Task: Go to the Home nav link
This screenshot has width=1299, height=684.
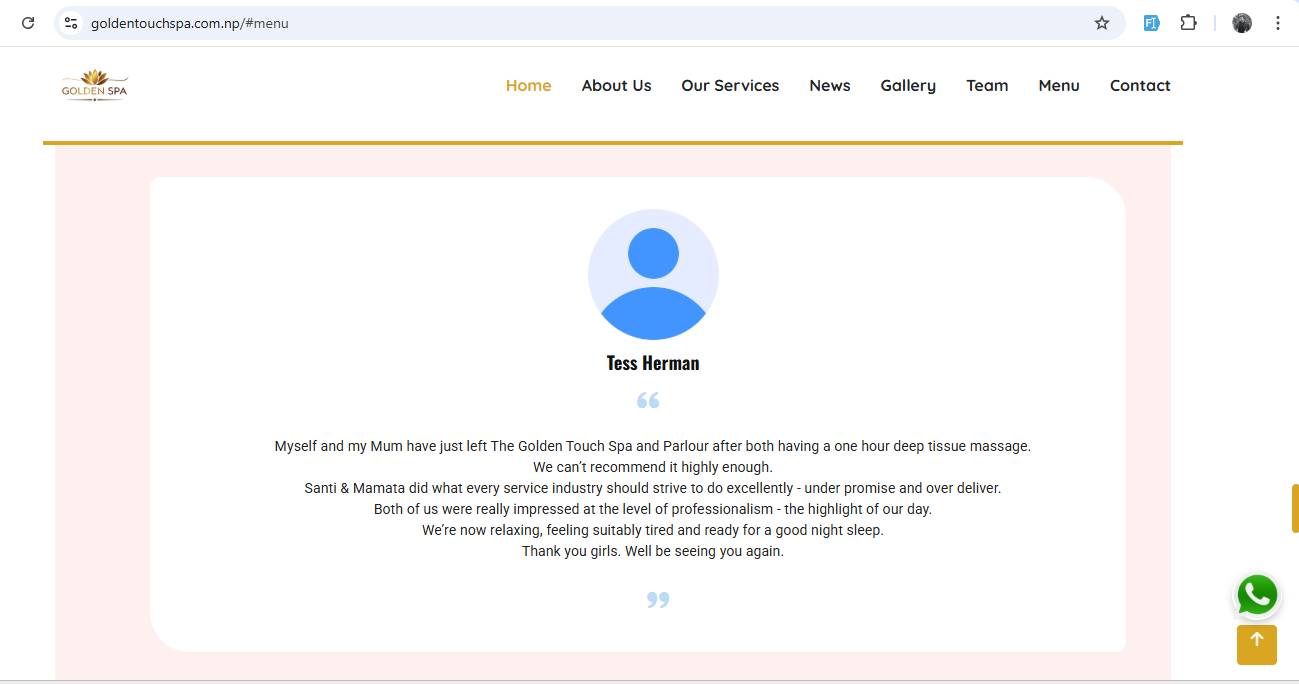Action: 528,86
